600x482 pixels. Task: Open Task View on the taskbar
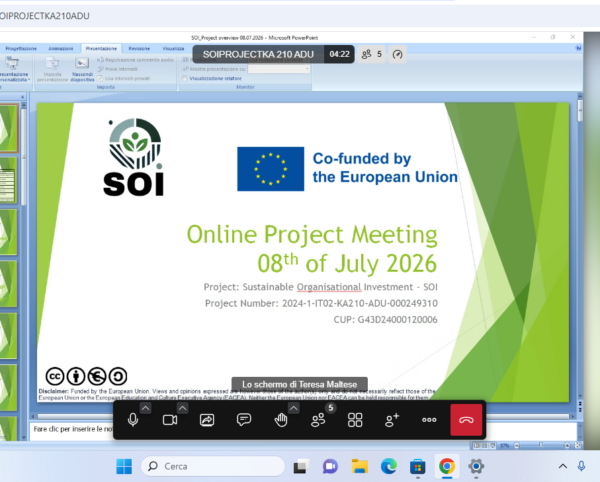pos(302,466)
